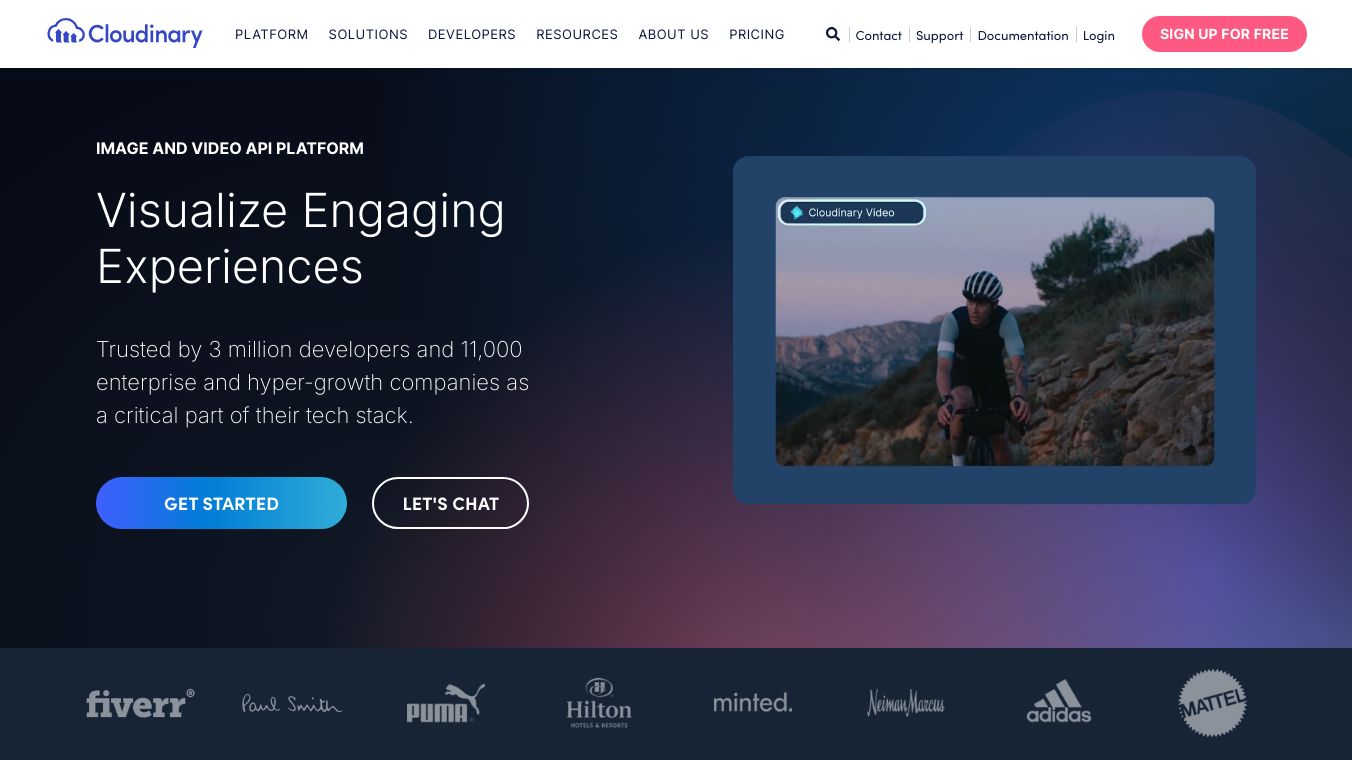Open the Support link
The image size is (1352, 760).
940,35
